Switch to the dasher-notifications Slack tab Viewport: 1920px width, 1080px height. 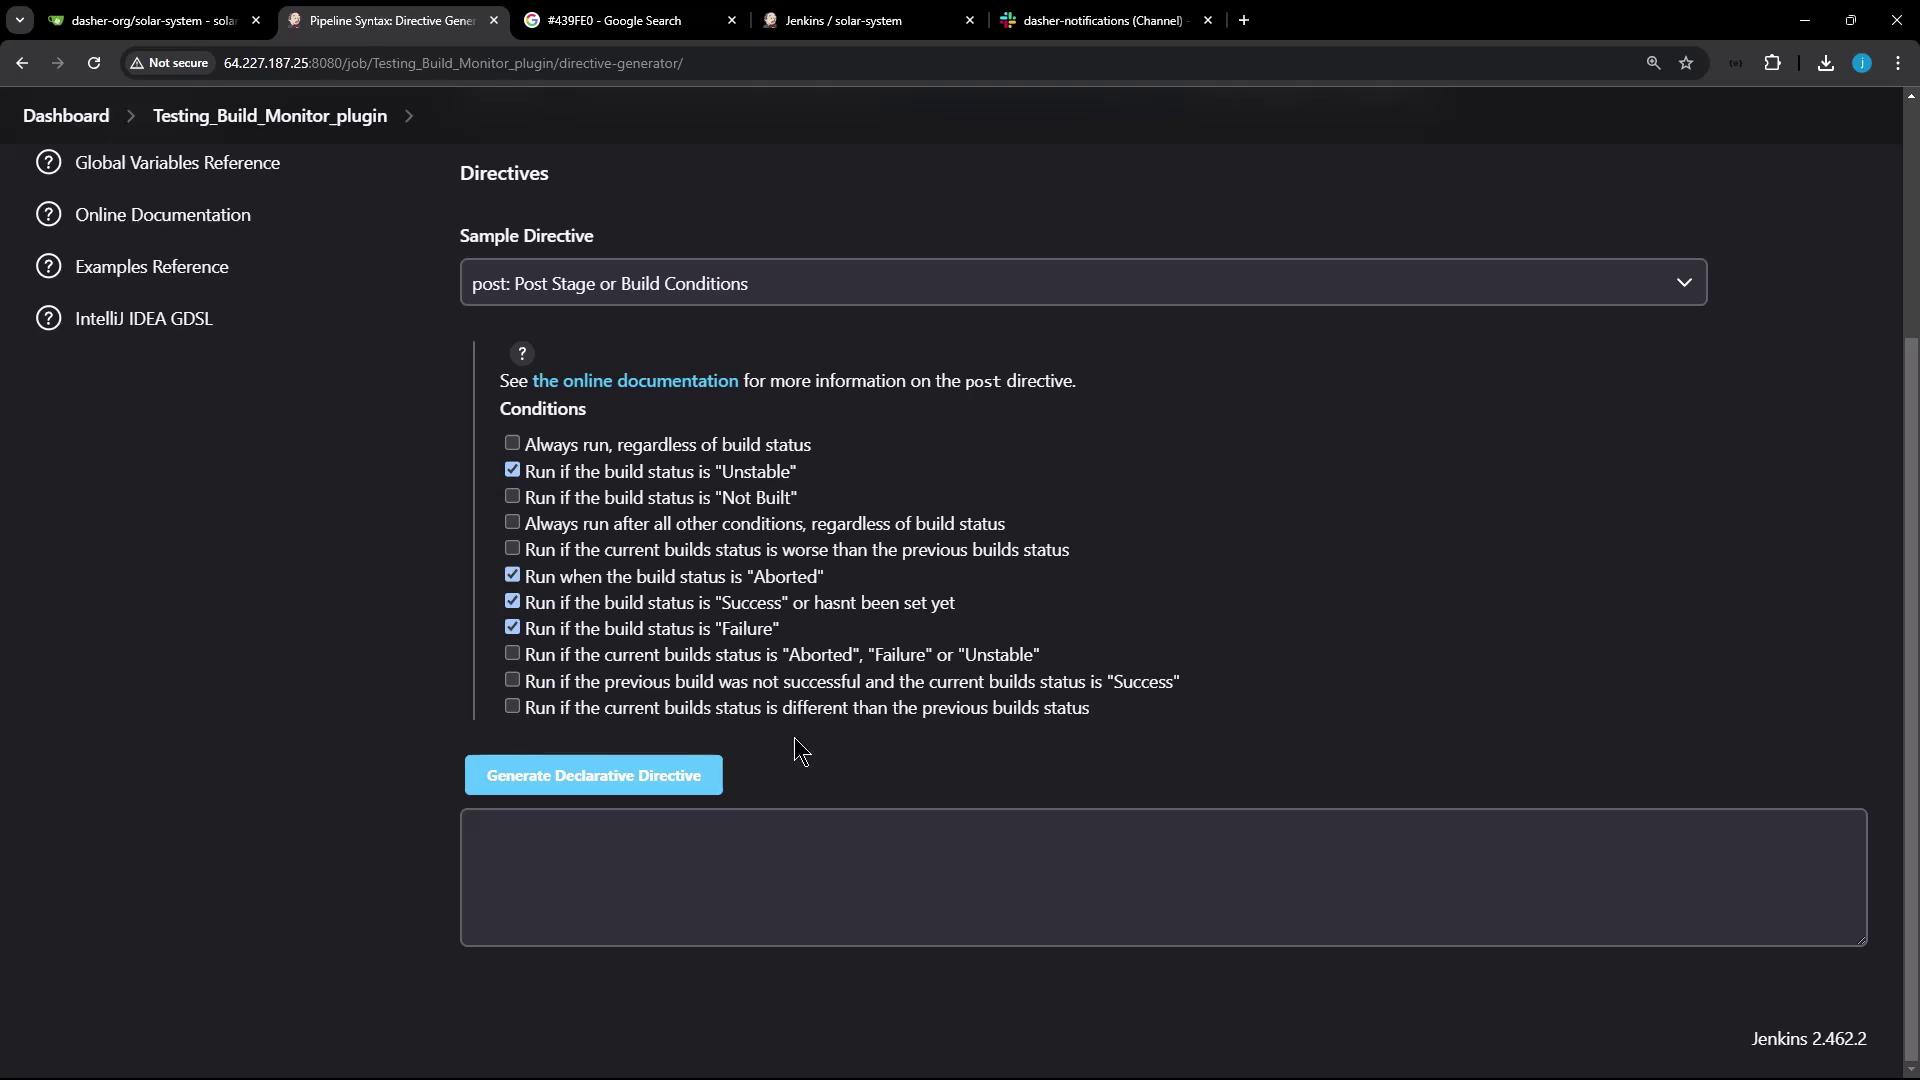[x=1100, y=20]
